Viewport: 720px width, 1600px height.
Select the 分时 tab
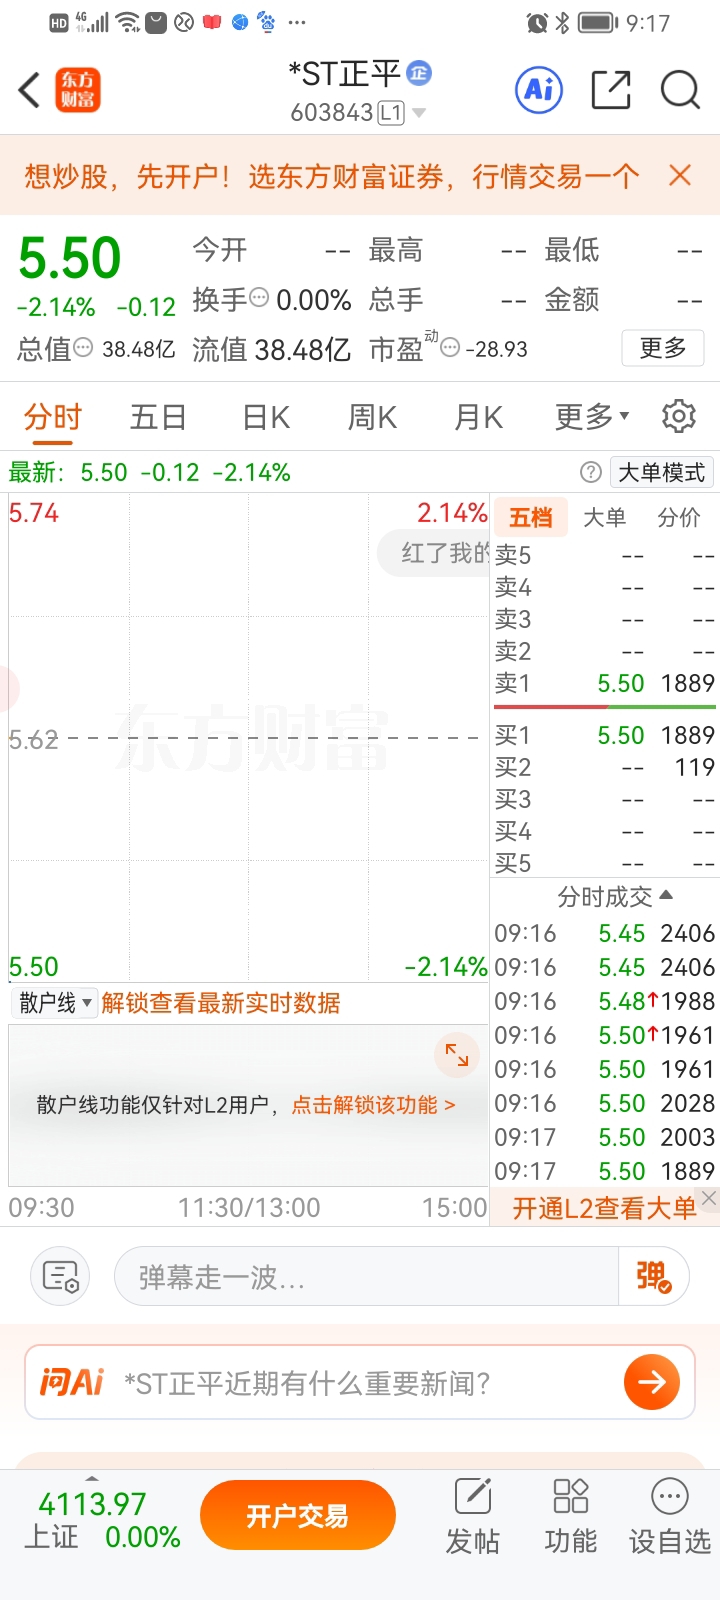pos(53,417)
